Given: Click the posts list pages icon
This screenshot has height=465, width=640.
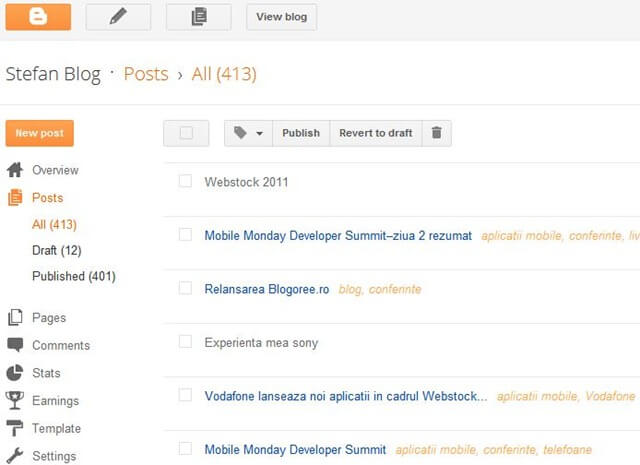Looking at the screenshot, I should [199, 17].
